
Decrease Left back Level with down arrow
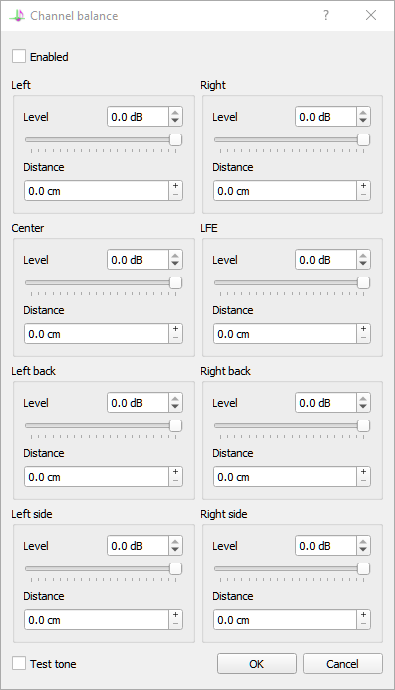click(x=175, y=407)
